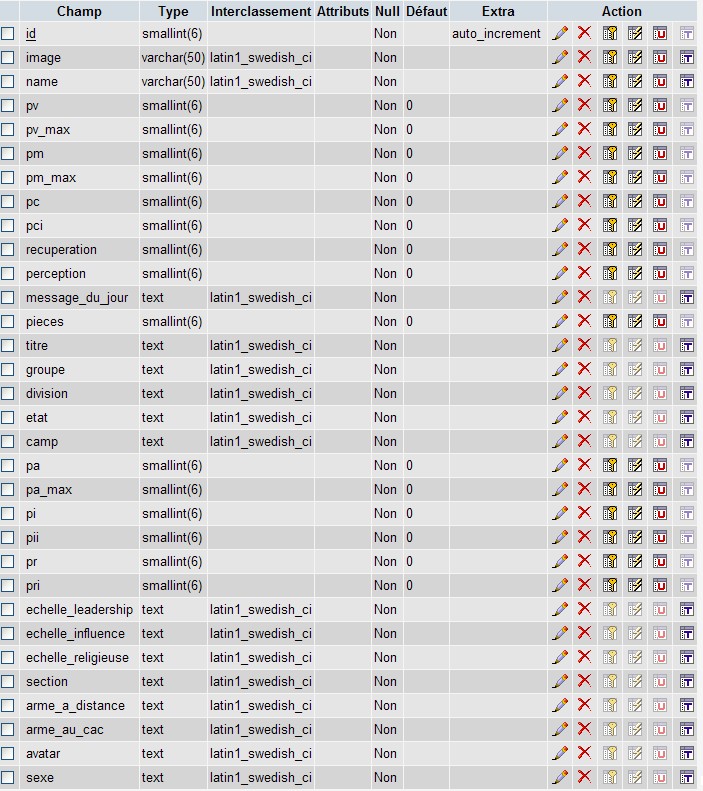
Task: Click the unique icon for the pa field
Action: (x=660, y=465)
